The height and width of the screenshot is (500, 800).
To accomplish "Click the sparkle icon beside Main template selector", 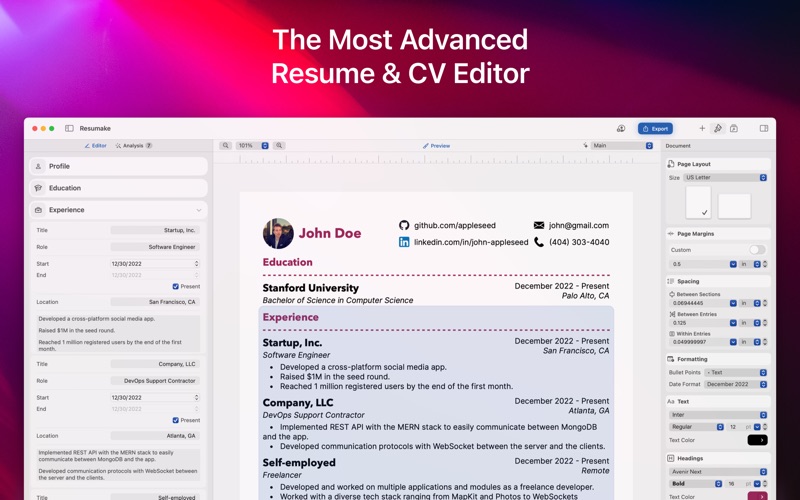I will click(585, 145).
